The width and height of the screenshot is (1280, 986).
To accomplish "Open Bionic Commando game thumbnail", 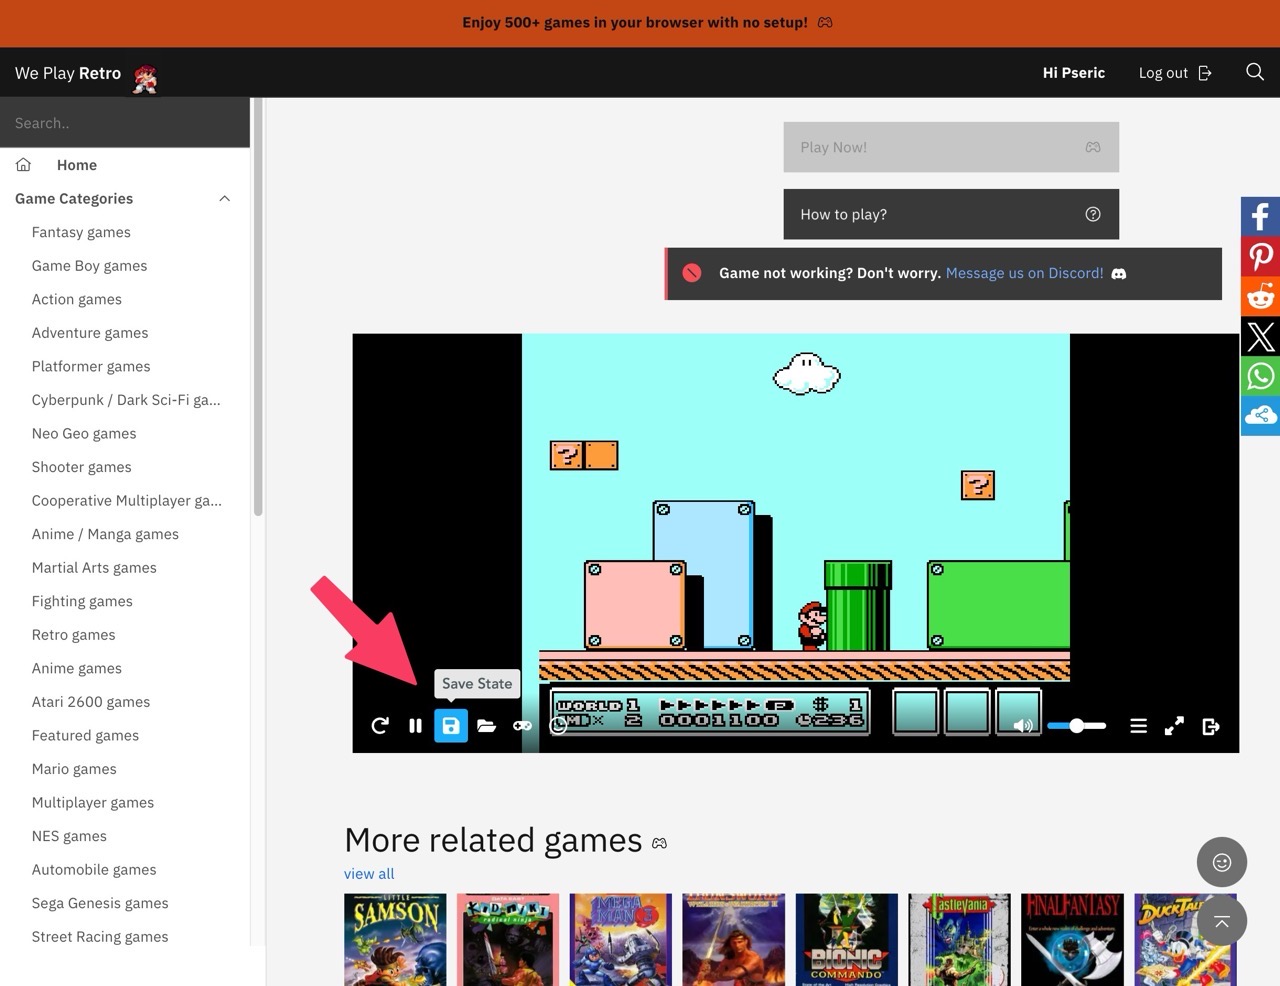I will tap(847, 940).
